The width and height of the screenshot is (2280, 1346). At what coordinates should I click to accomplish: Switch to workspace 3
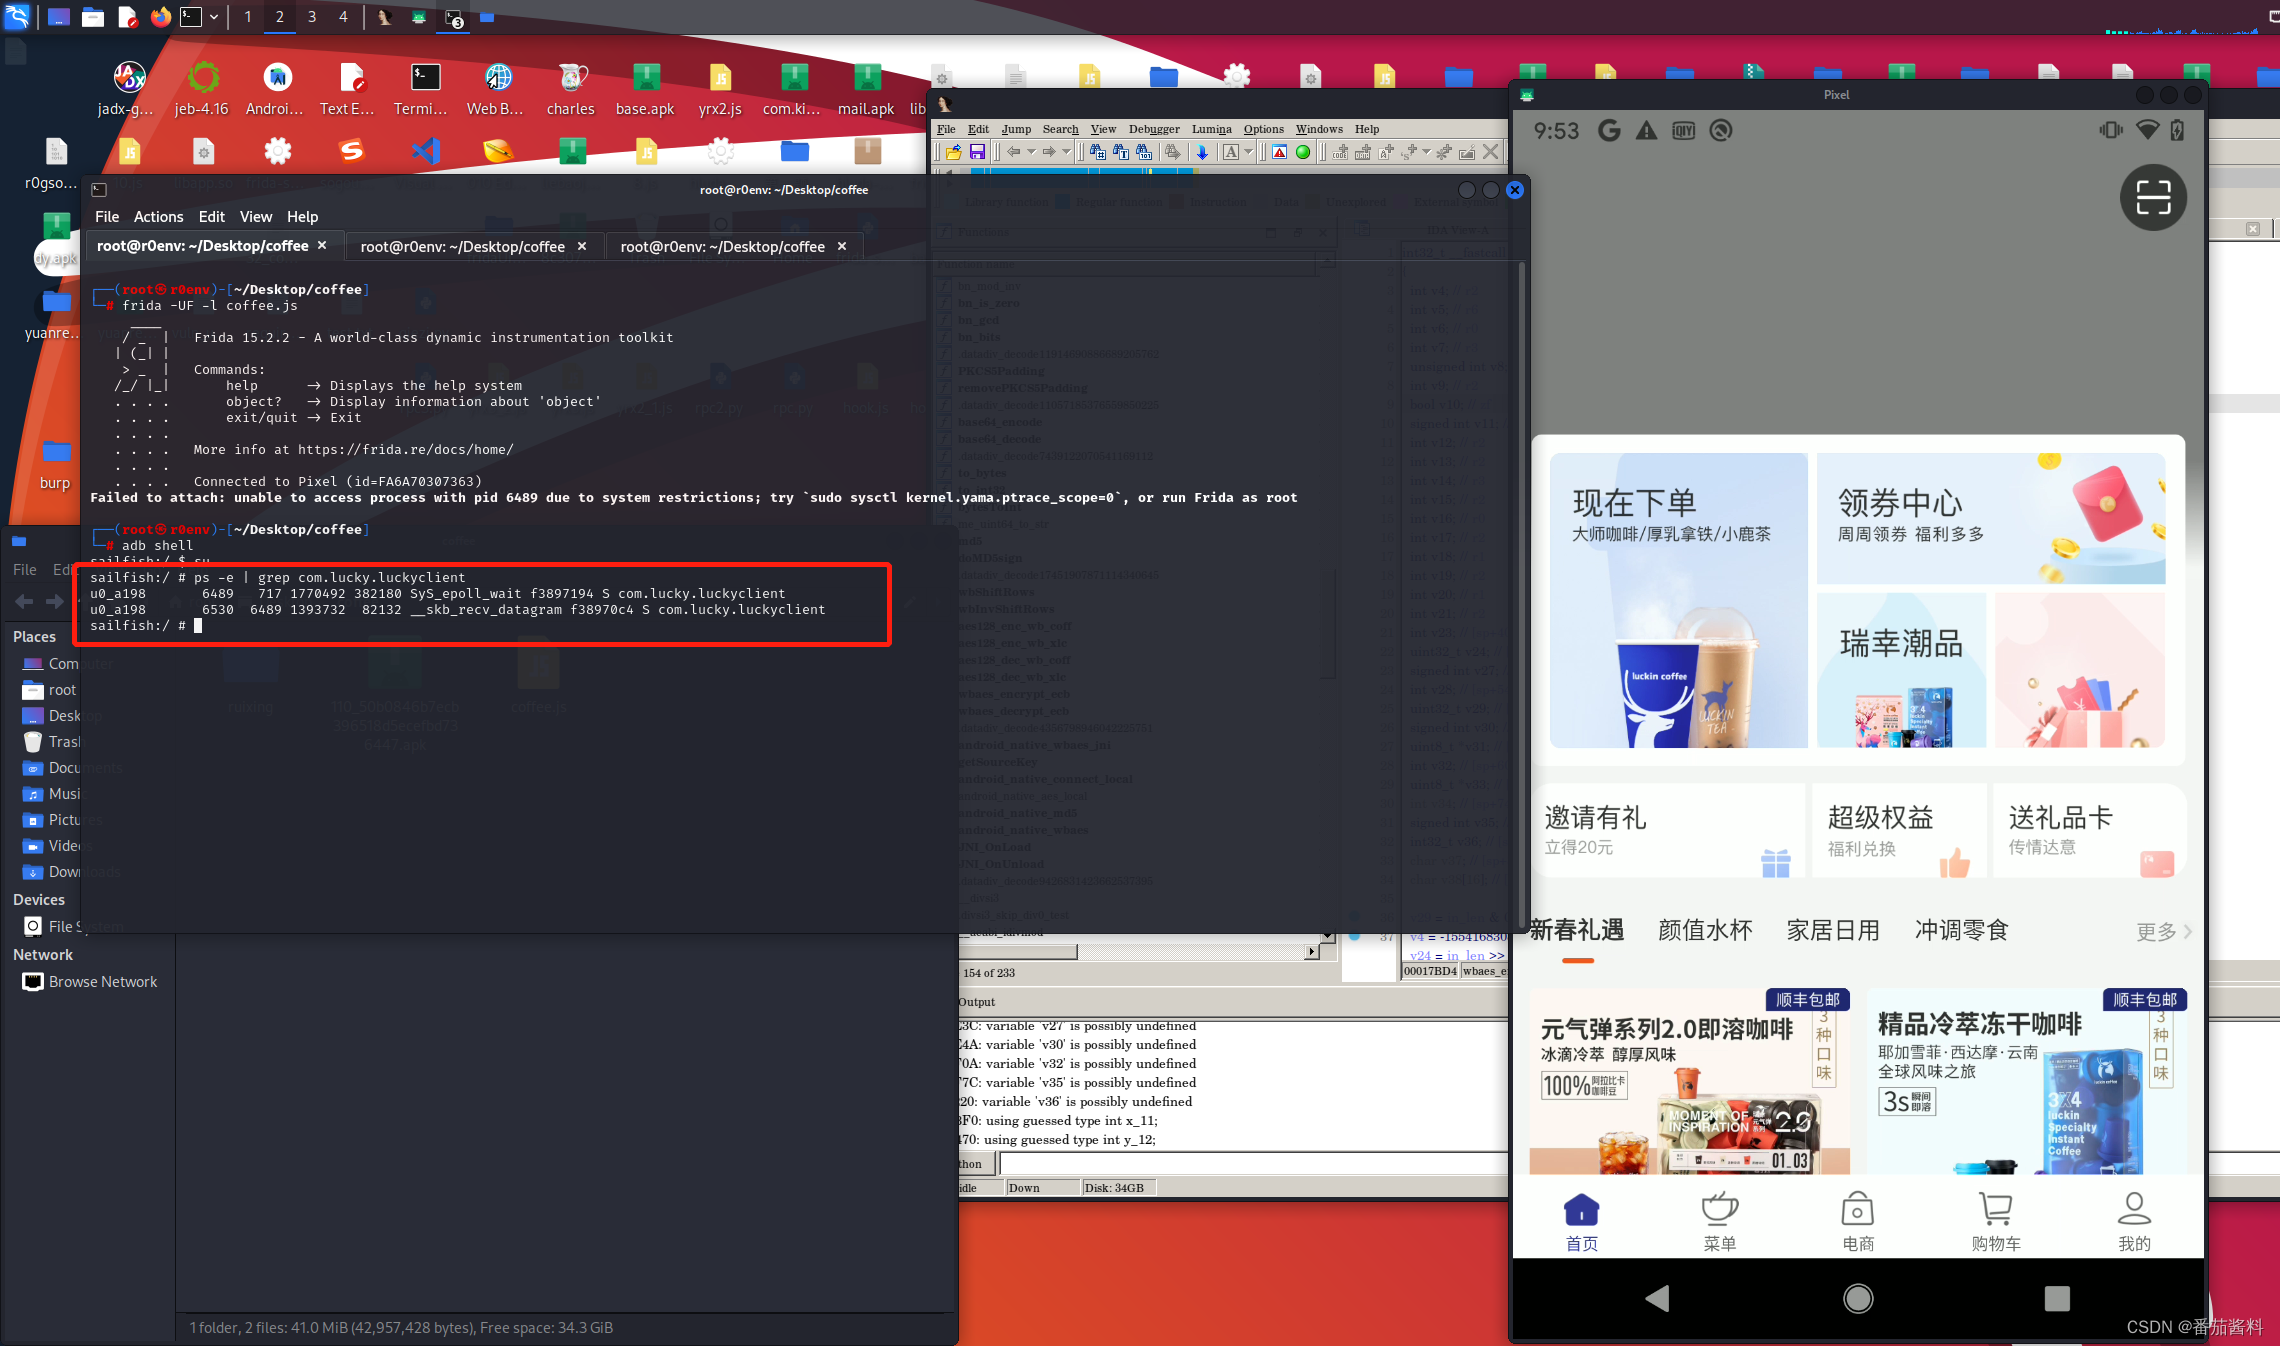312,17
